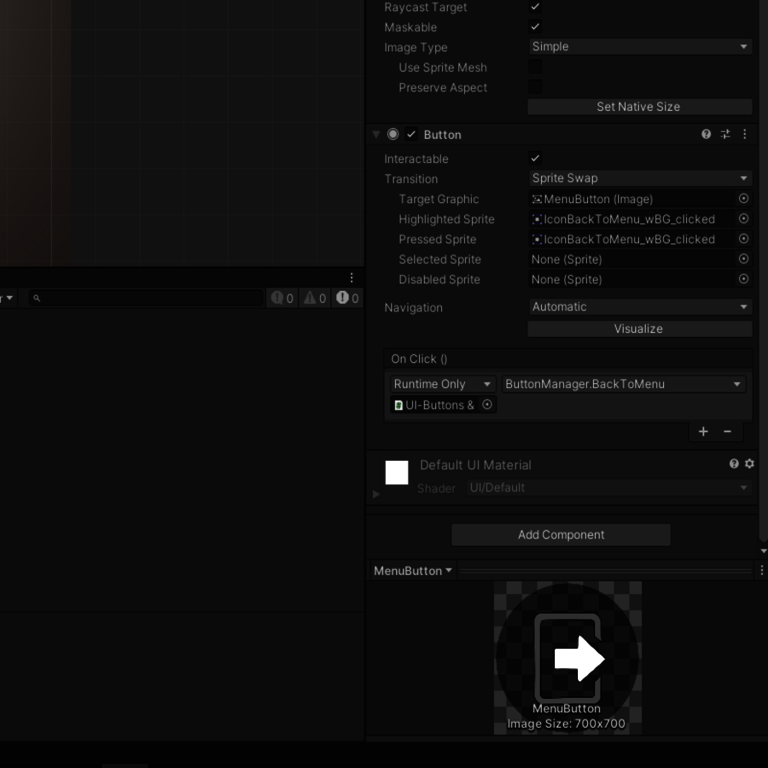The image size is (768, 768).
Task: Click the Transition property label
Action: (x=410, y=179)
